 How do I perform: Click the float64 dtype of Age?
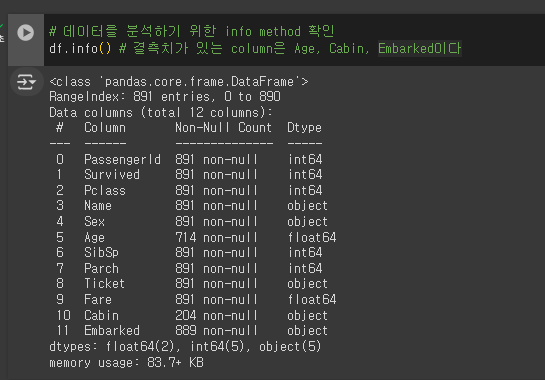pos(312,237)
